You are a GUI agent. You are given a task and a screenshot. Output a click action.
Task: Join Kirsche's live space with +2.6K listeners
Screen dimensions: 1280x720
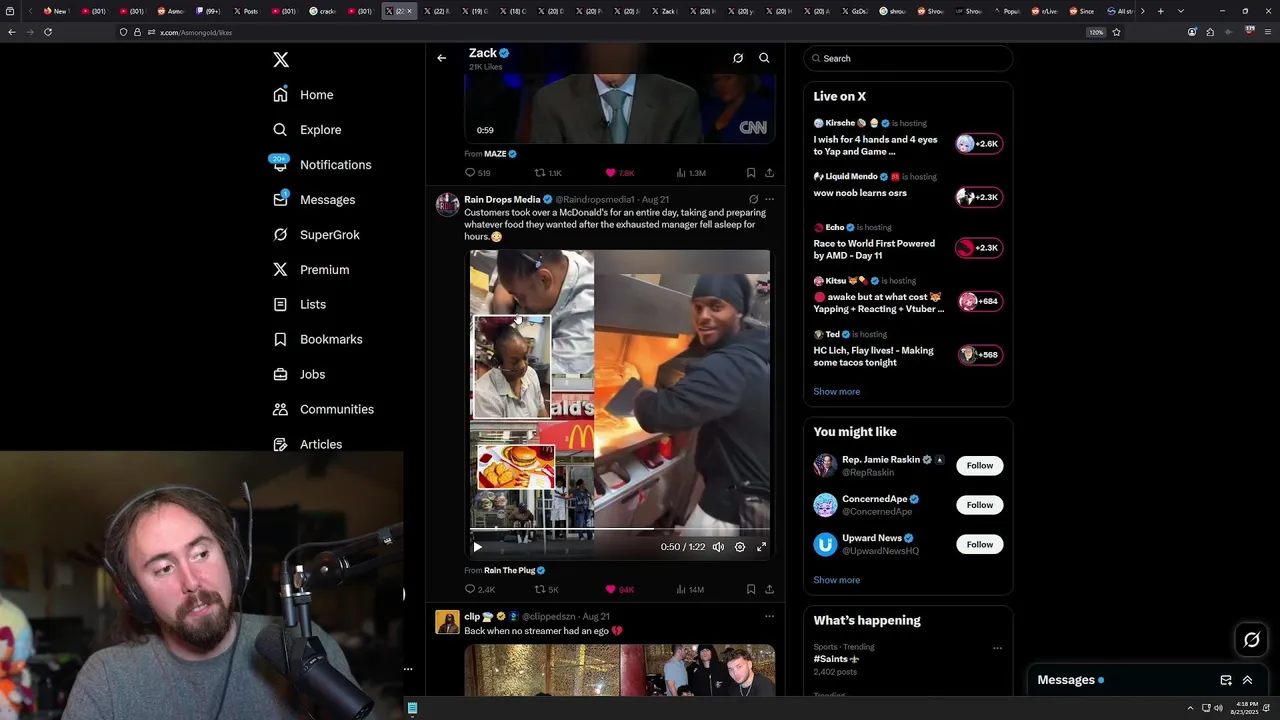tap(978, 144)
